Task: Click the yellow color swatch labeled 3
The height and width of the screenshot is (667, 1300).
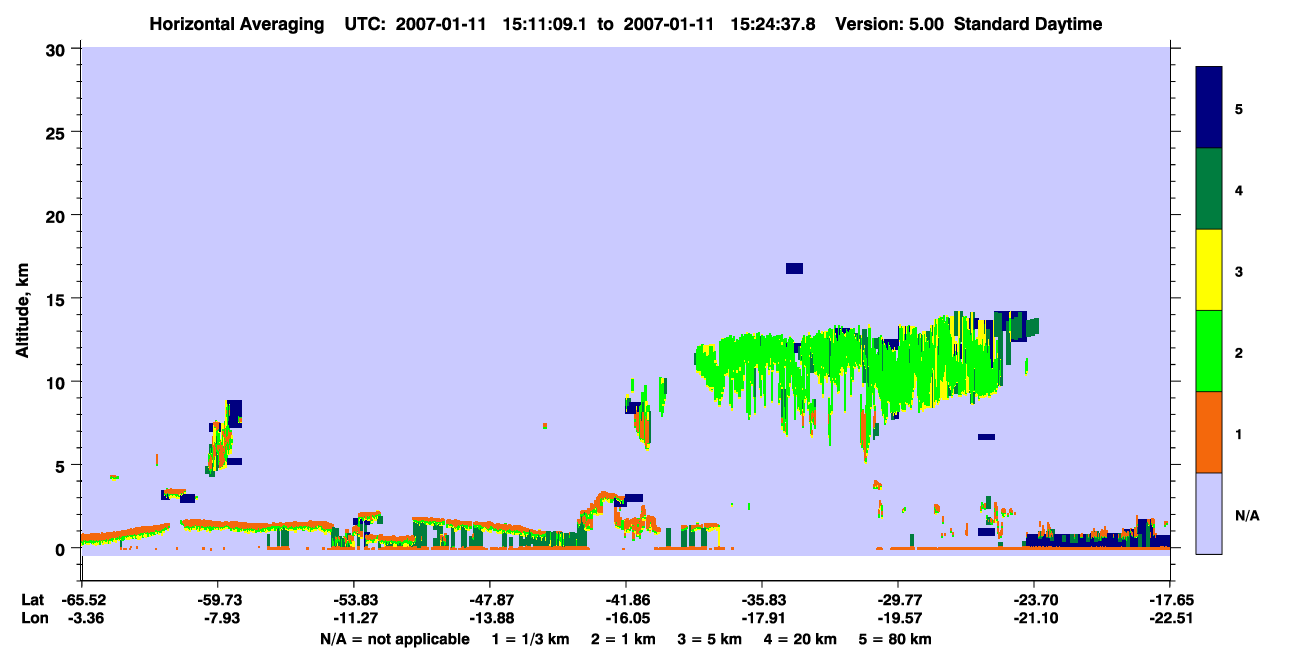Action: click(x=1209, y=270)
